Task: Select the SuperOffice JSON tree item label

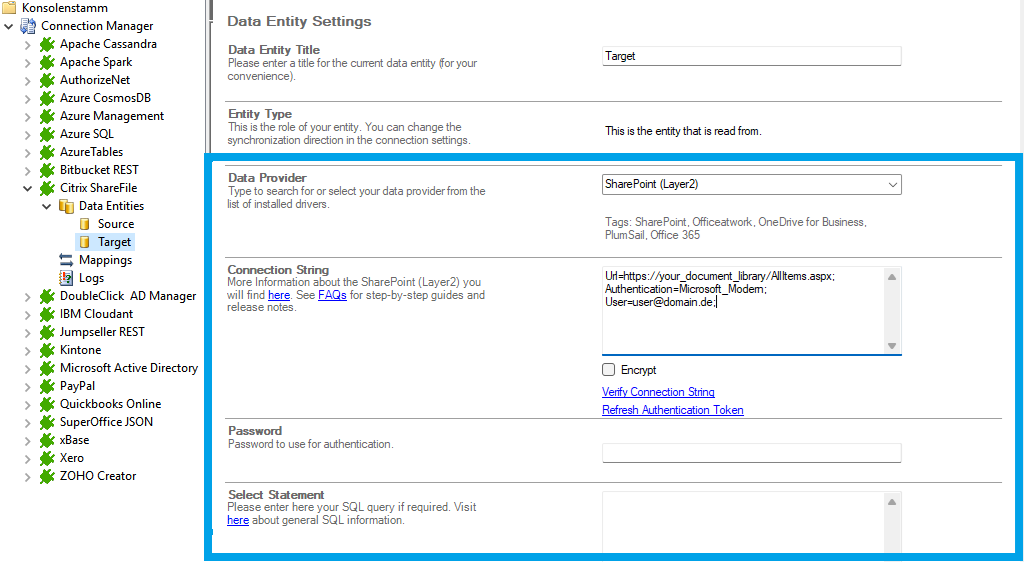Action: [106, 422]
